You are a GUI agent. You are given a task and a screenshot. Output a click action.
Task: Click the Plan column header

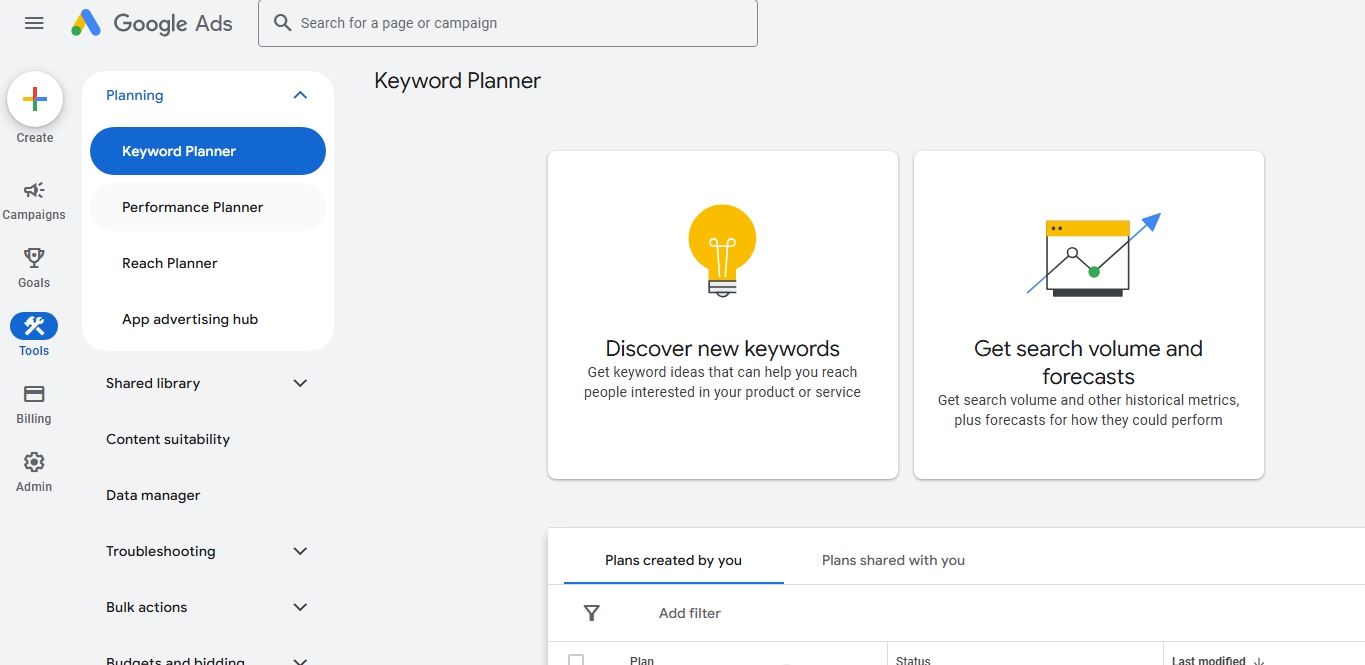pyautogui.click(x=642, y=660)
